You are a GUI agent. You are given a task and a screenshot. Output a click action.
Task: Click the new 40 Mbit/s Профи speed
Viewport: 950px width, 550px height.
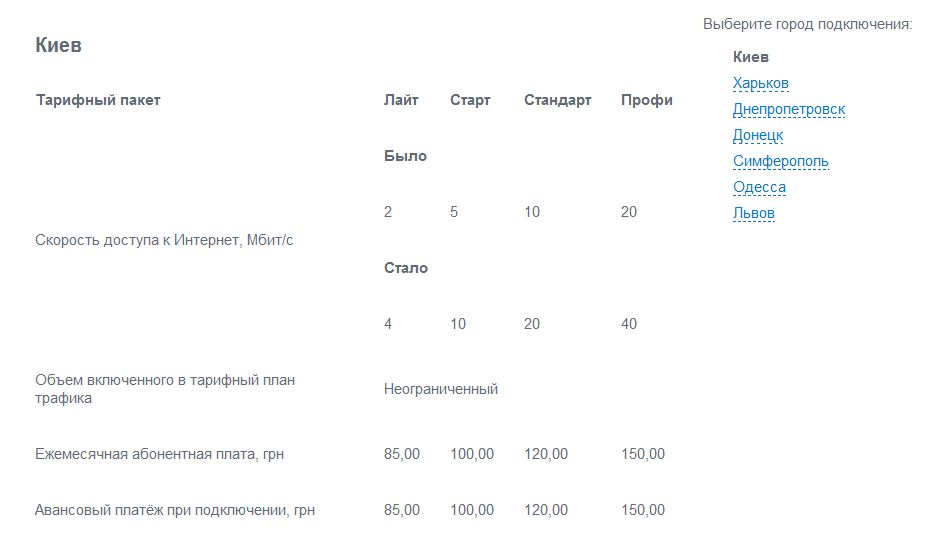pos(629,324)
